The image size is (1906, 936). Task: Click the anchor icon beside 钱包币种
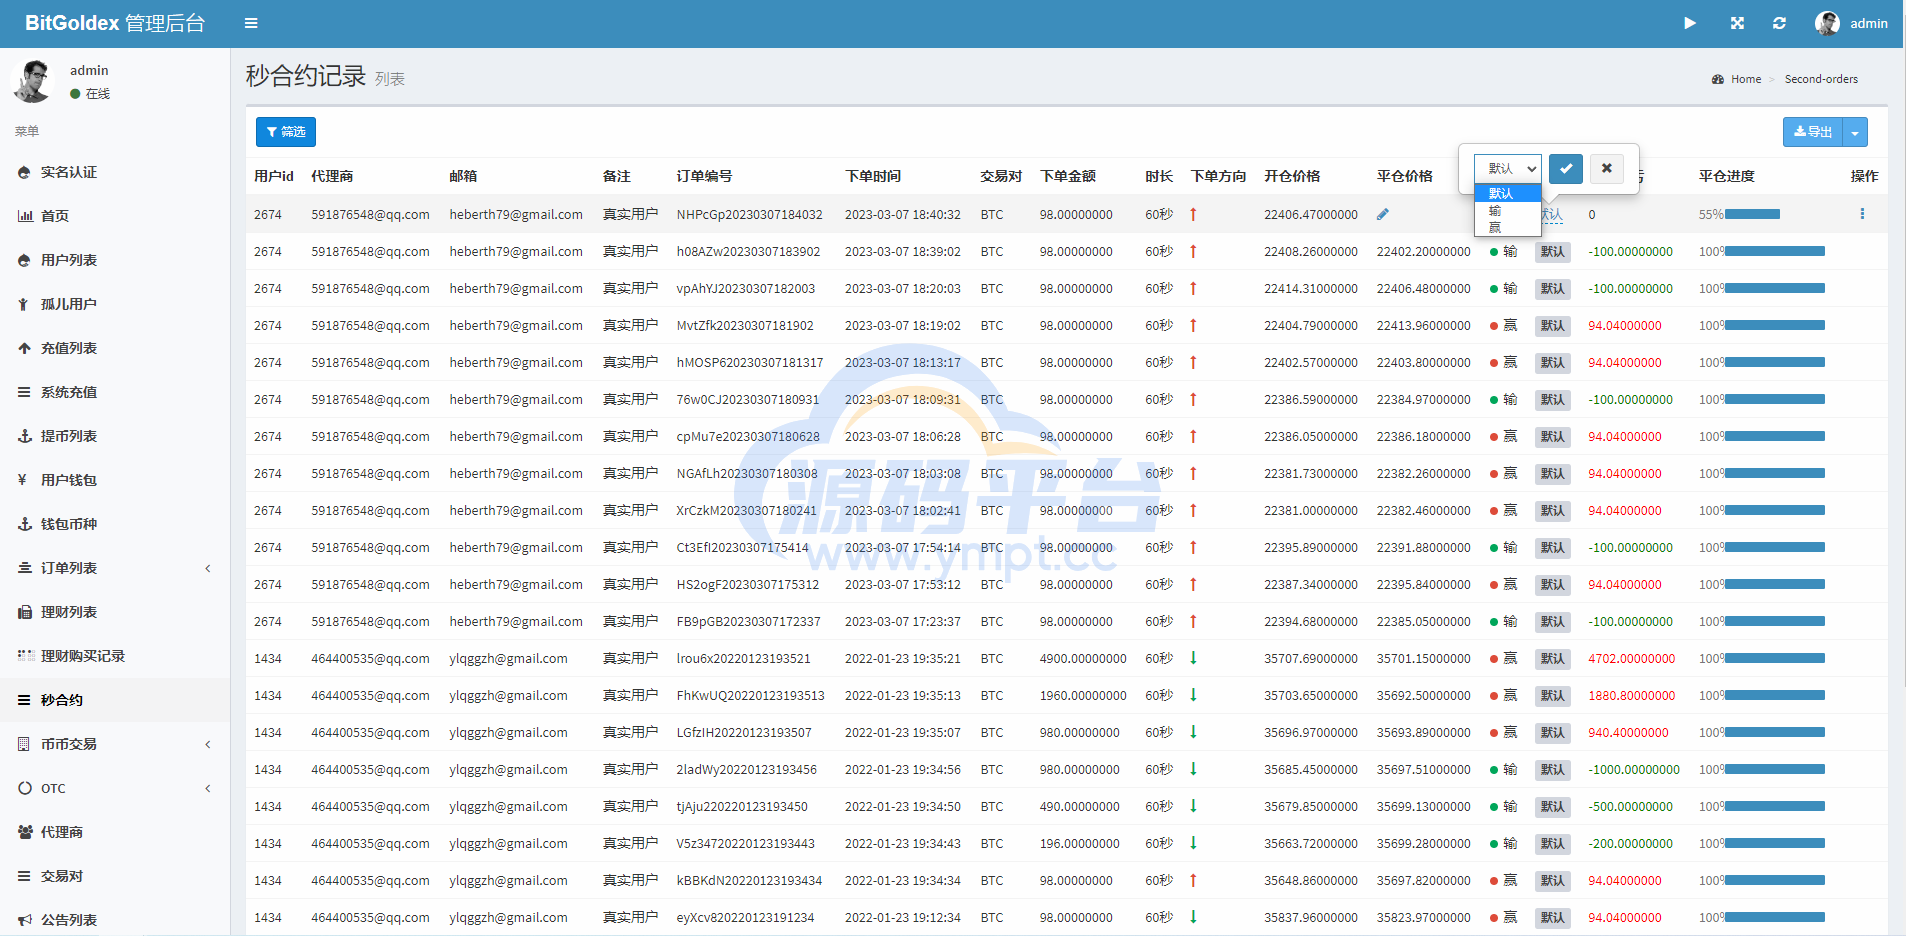[25, 524]
